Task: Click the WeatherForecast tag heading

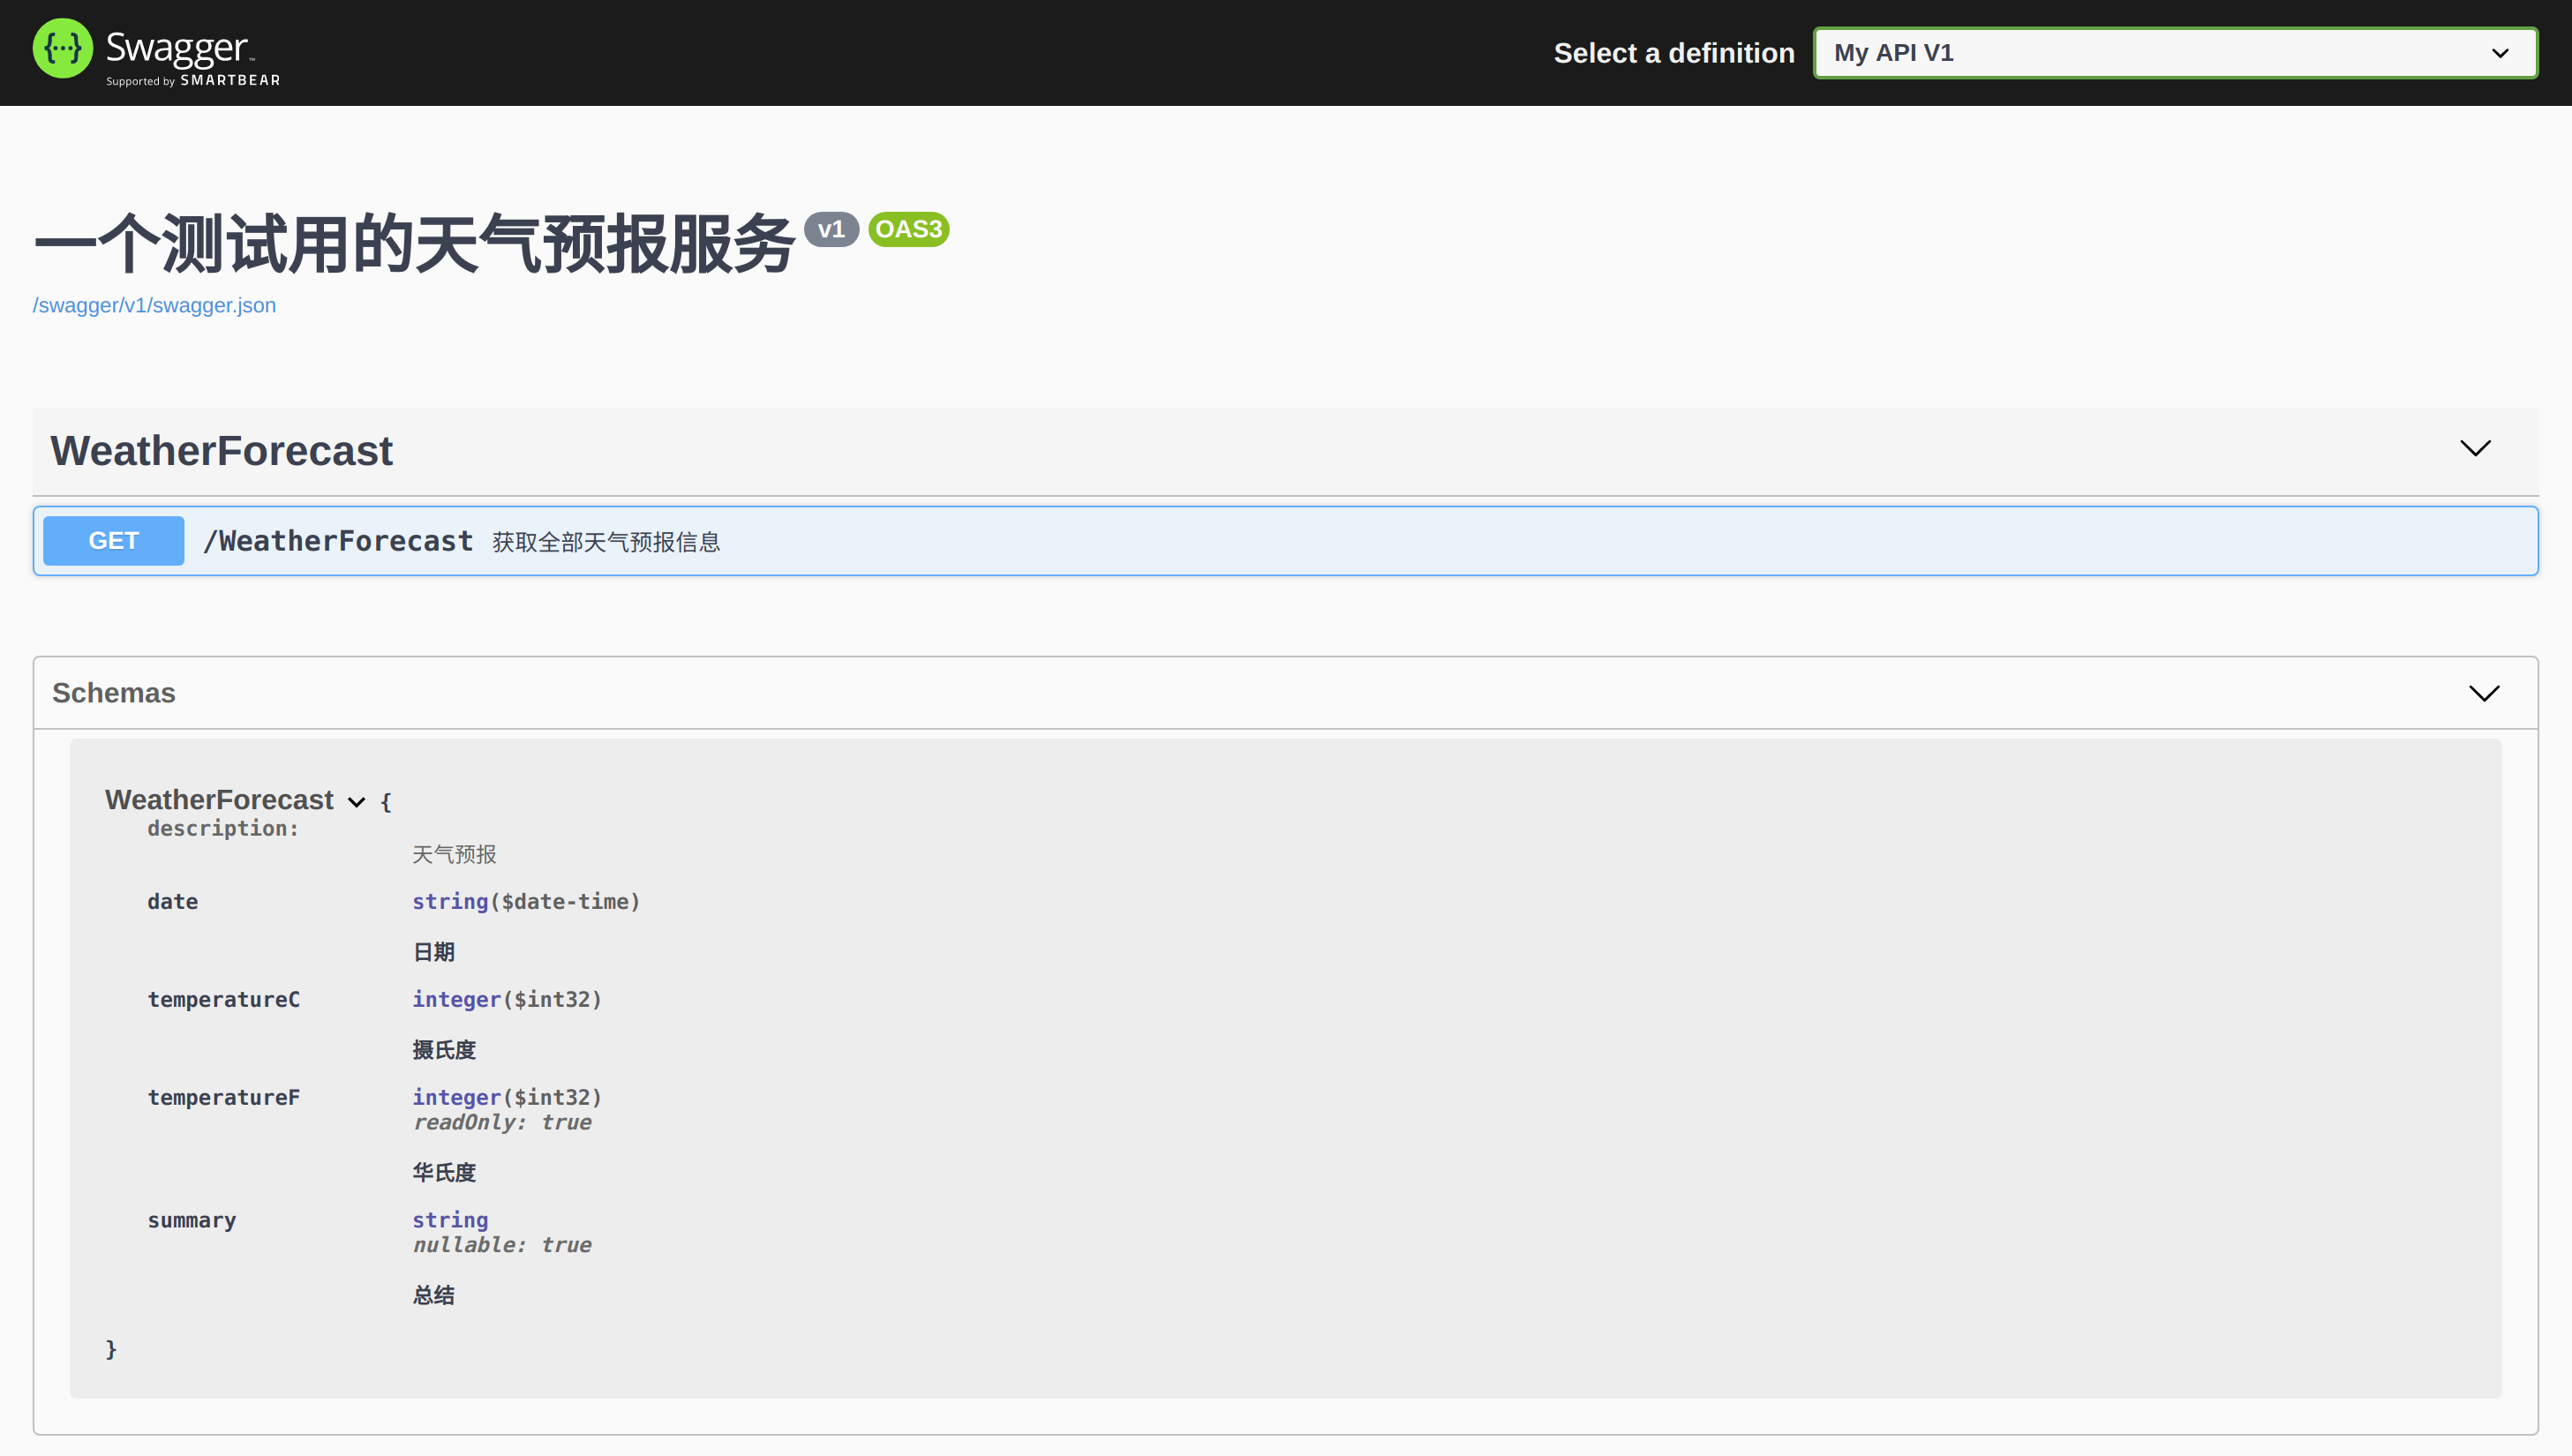Action: (x=222, y=451)
